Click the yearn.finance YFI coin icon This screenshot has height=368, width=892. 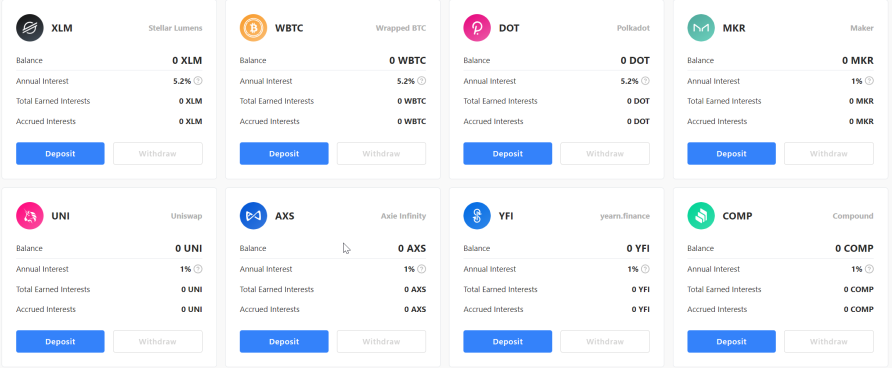coord(477,216)
